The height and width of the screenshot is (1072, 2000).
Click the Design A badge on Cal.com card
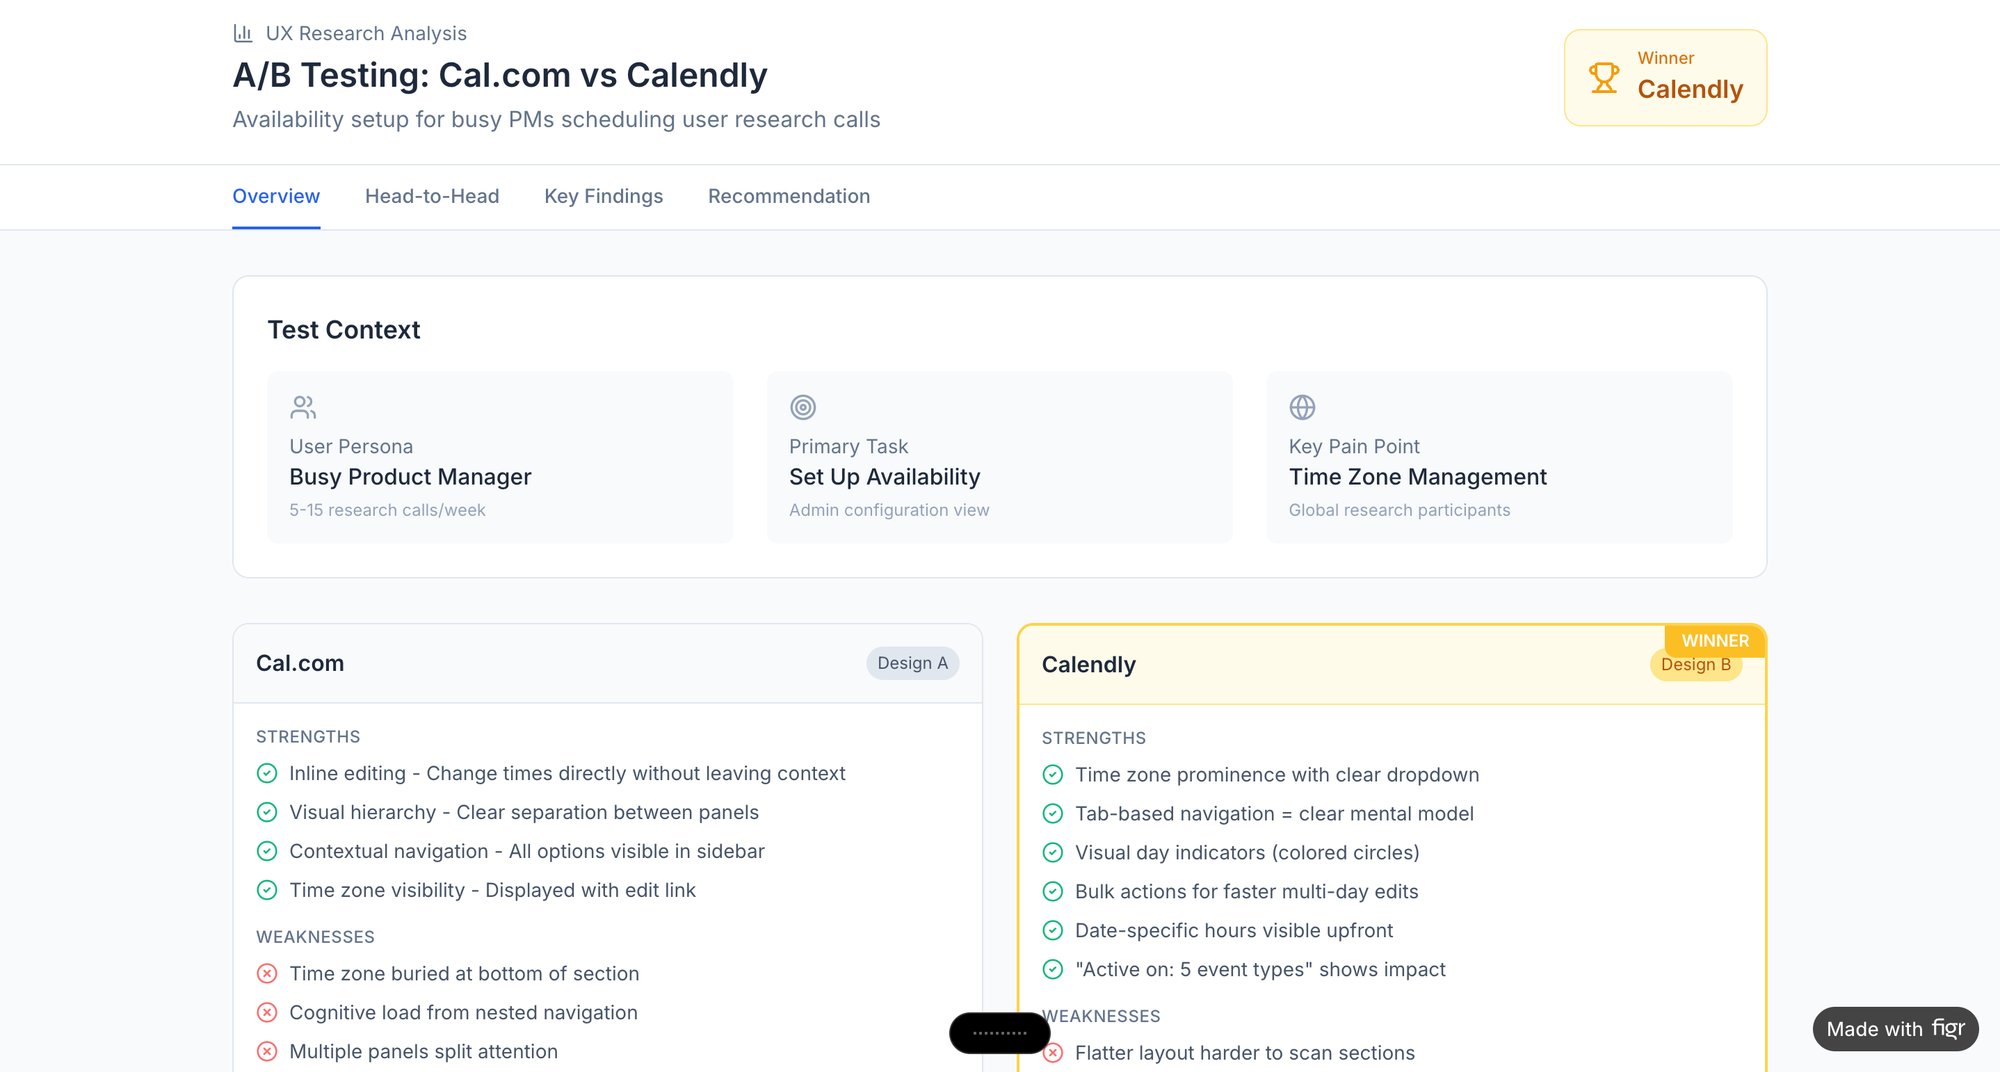(911, 662)
